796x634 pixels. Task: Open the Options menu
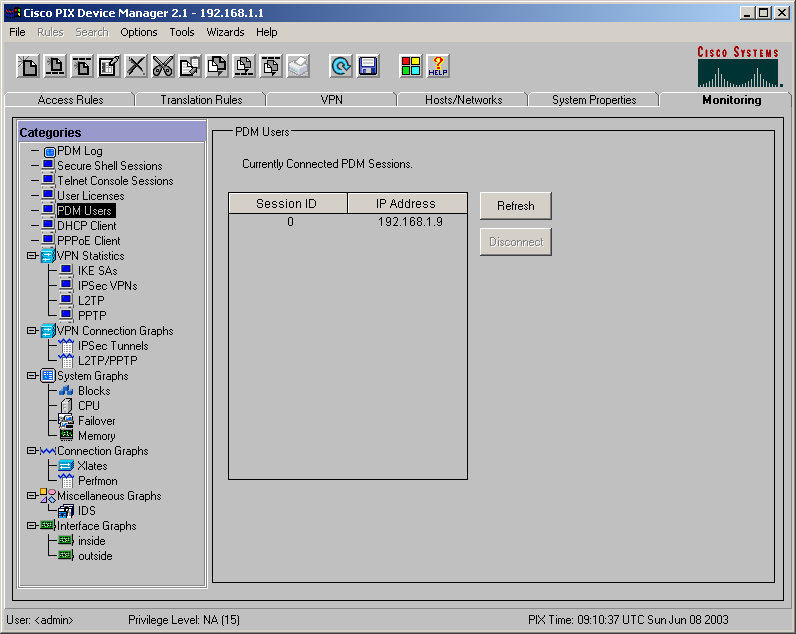point(139,32)
